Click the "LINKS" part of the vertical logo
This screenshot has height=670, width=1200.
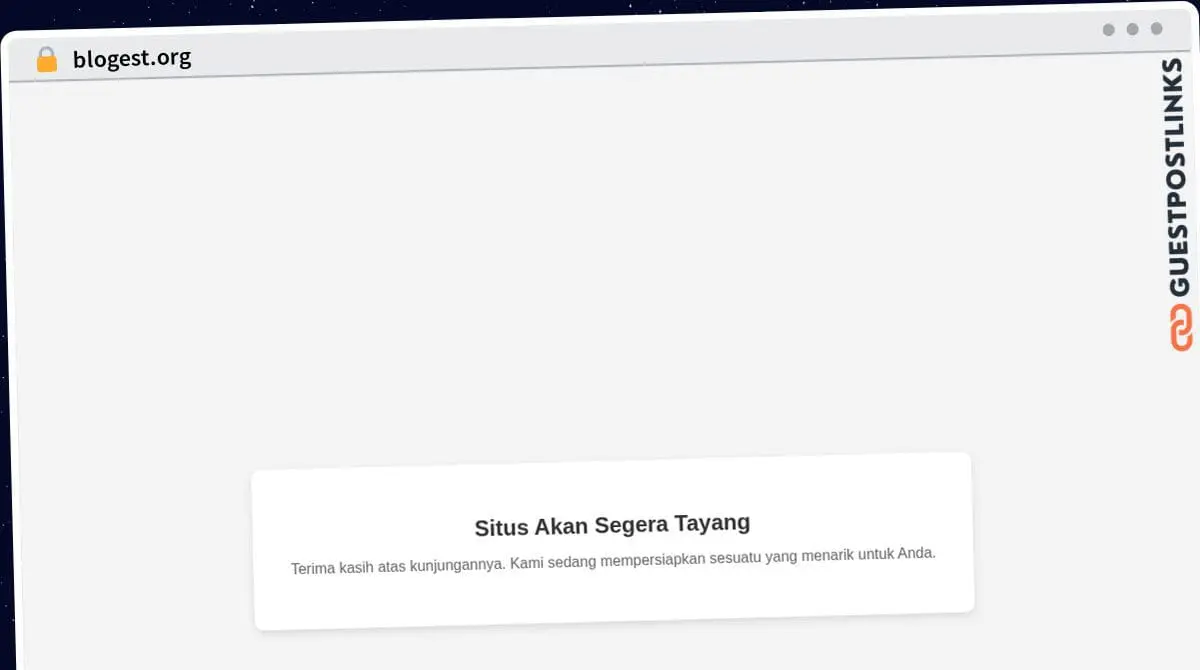(x=1180, y=100)
